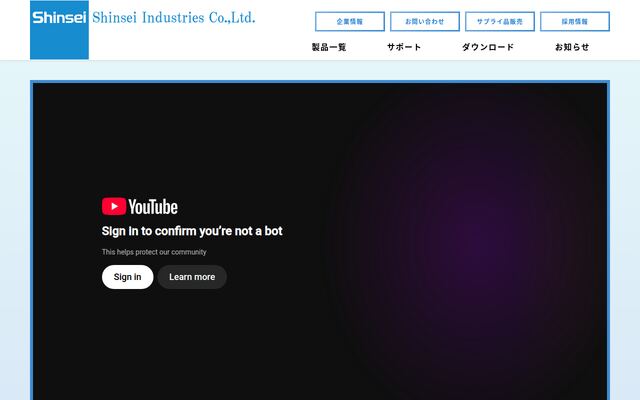This screenshot has width=640, height=400.
Task: Click the Learn more button
Action: point(192,277)
